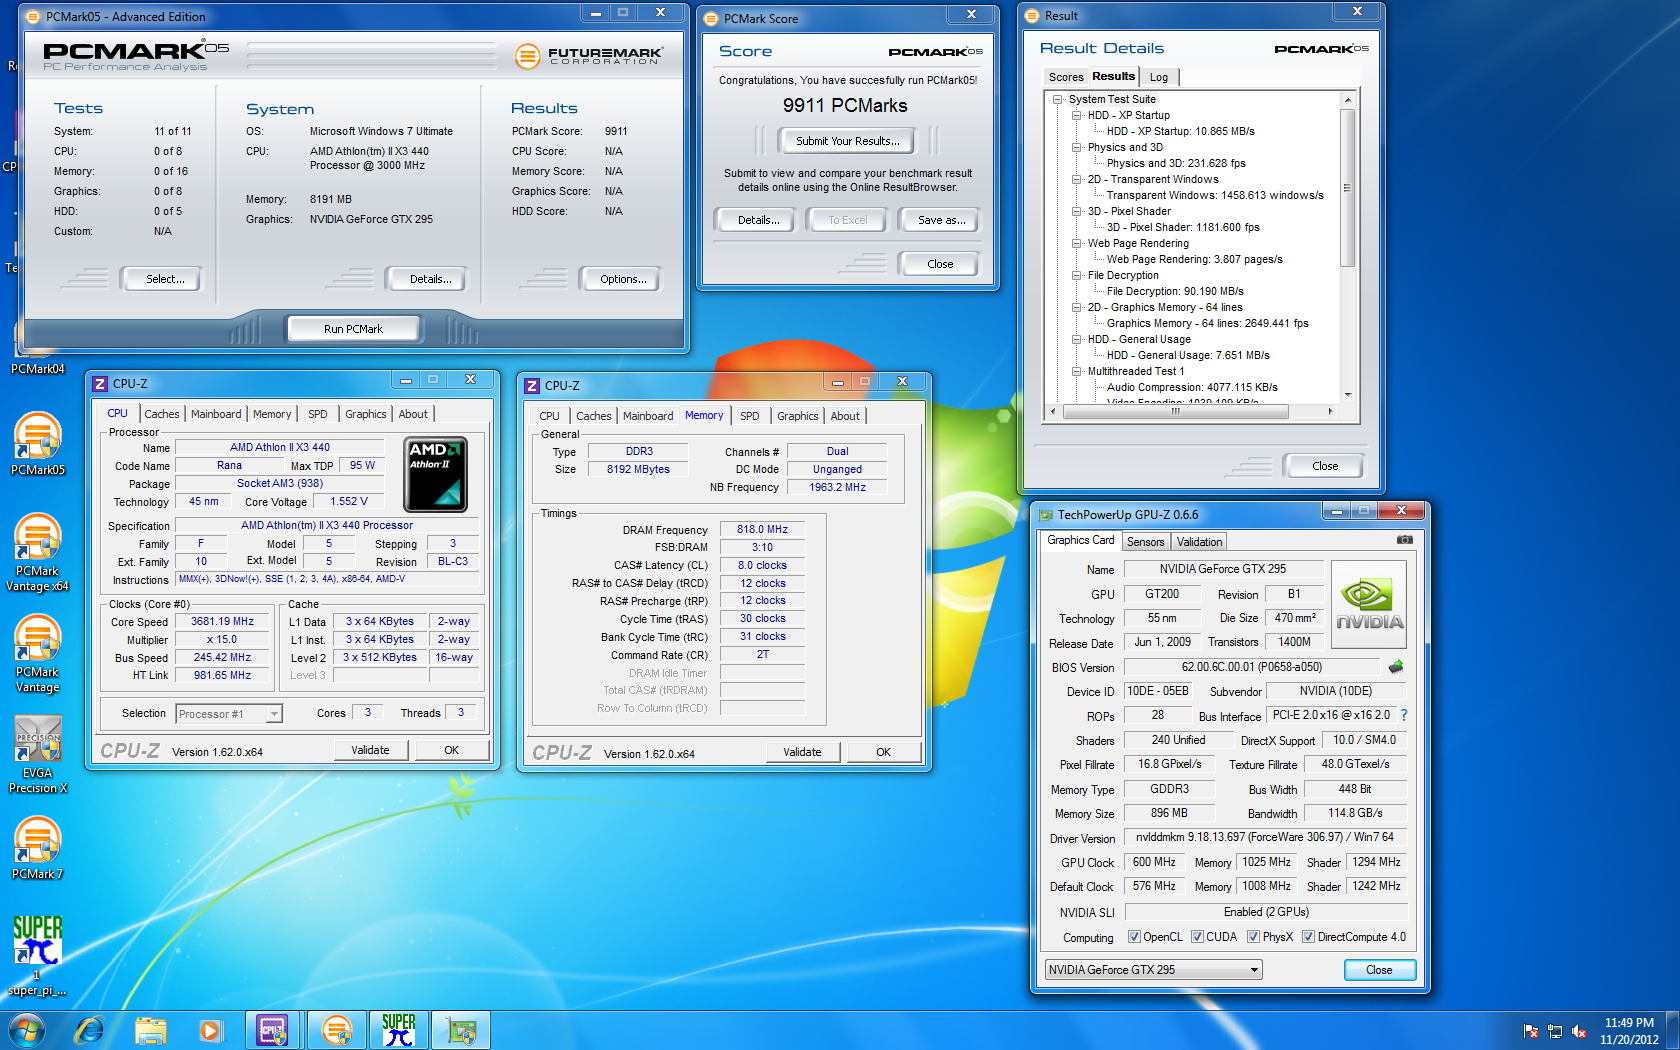Image resolution: width=1680 pixels, height=1050 pixels.
Task: Take GPU-Z screenshot with camera icon
Action: click(1405, 540)
